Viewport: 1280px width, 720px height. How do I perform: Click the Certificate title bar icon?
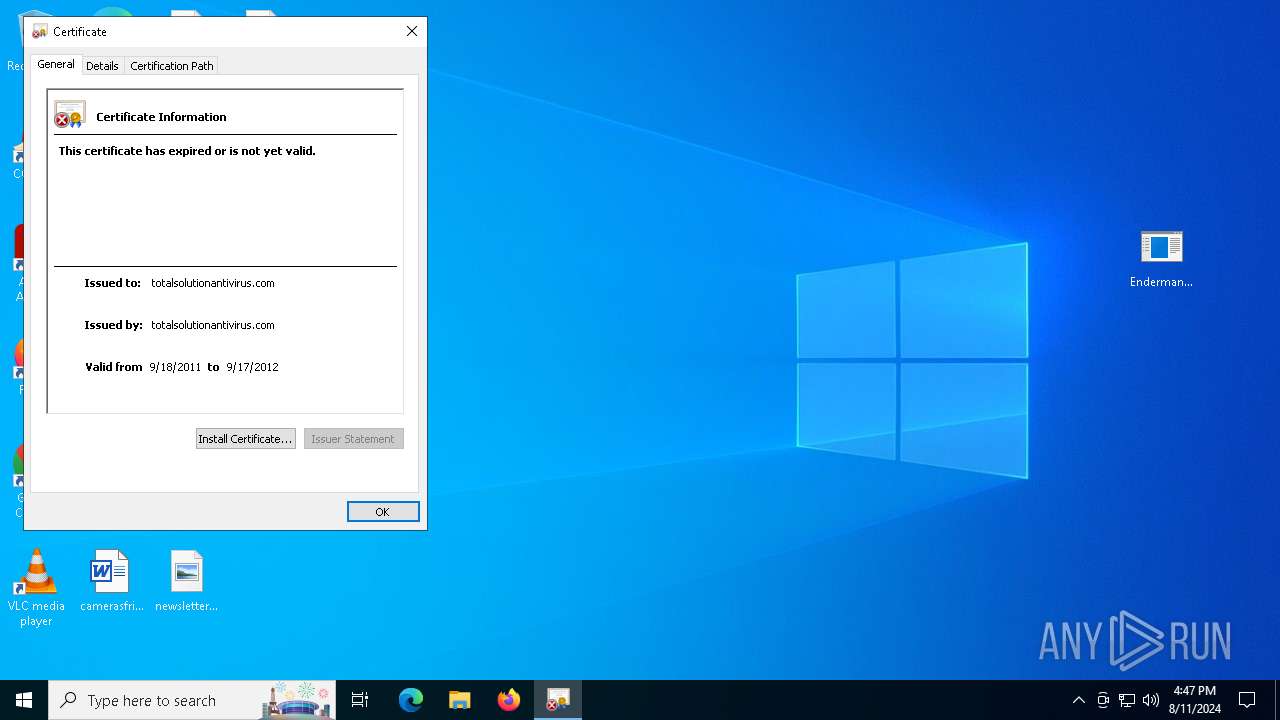[x=40, y=32]
